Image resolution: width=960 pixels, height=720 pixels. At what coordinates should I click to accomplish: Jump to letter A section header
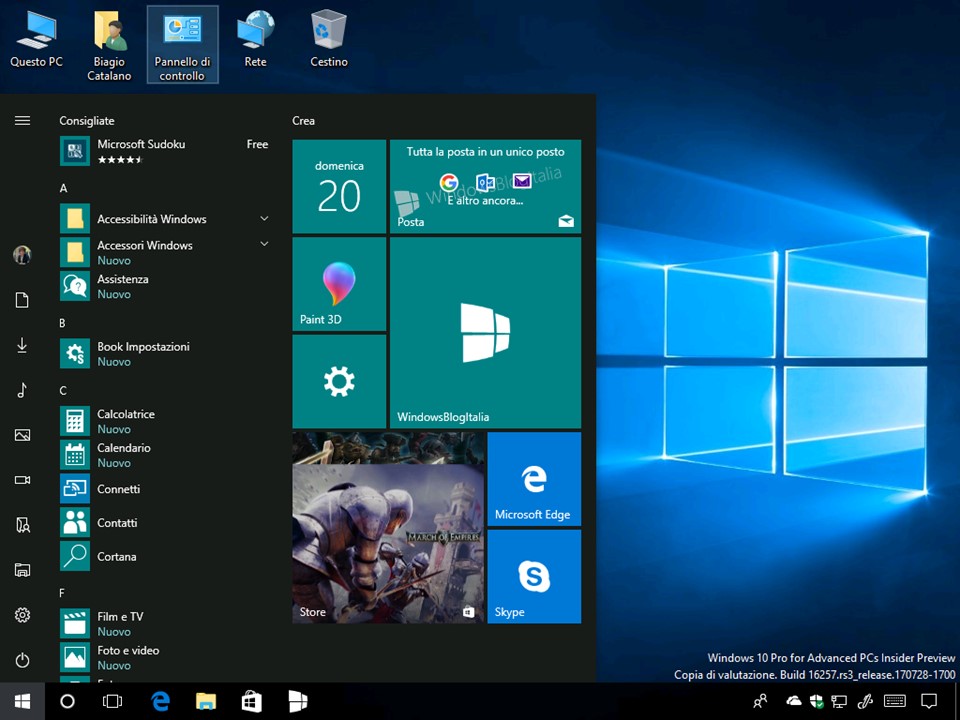tap(63, 189)
